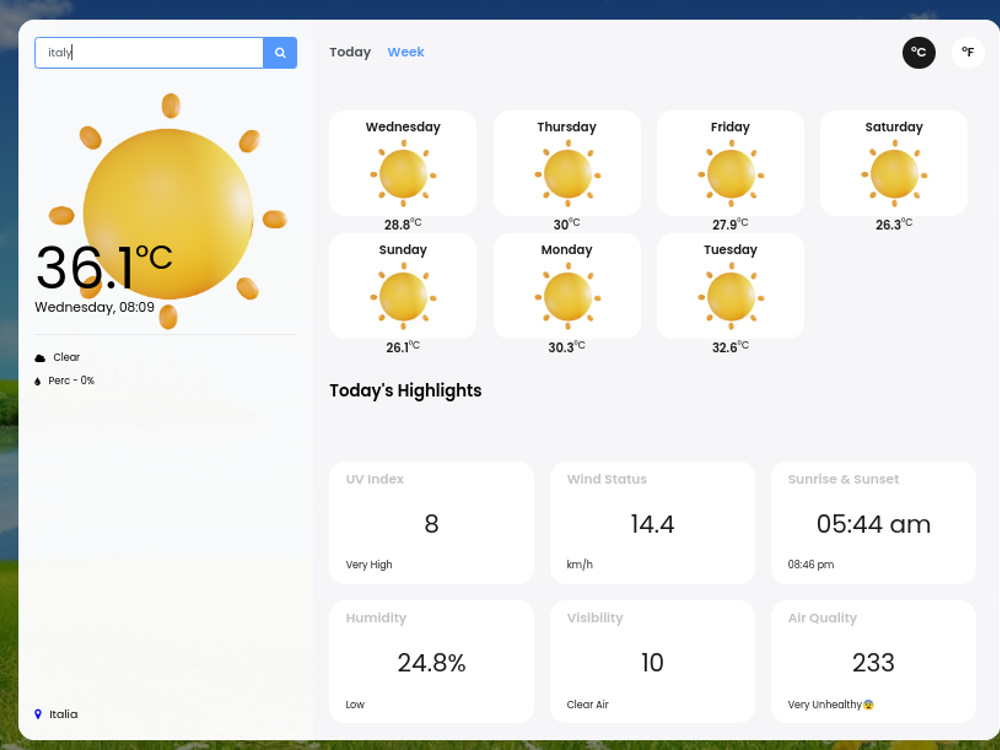Click the city search input field
Screen dimensions: 1000x750
(149, 52)
